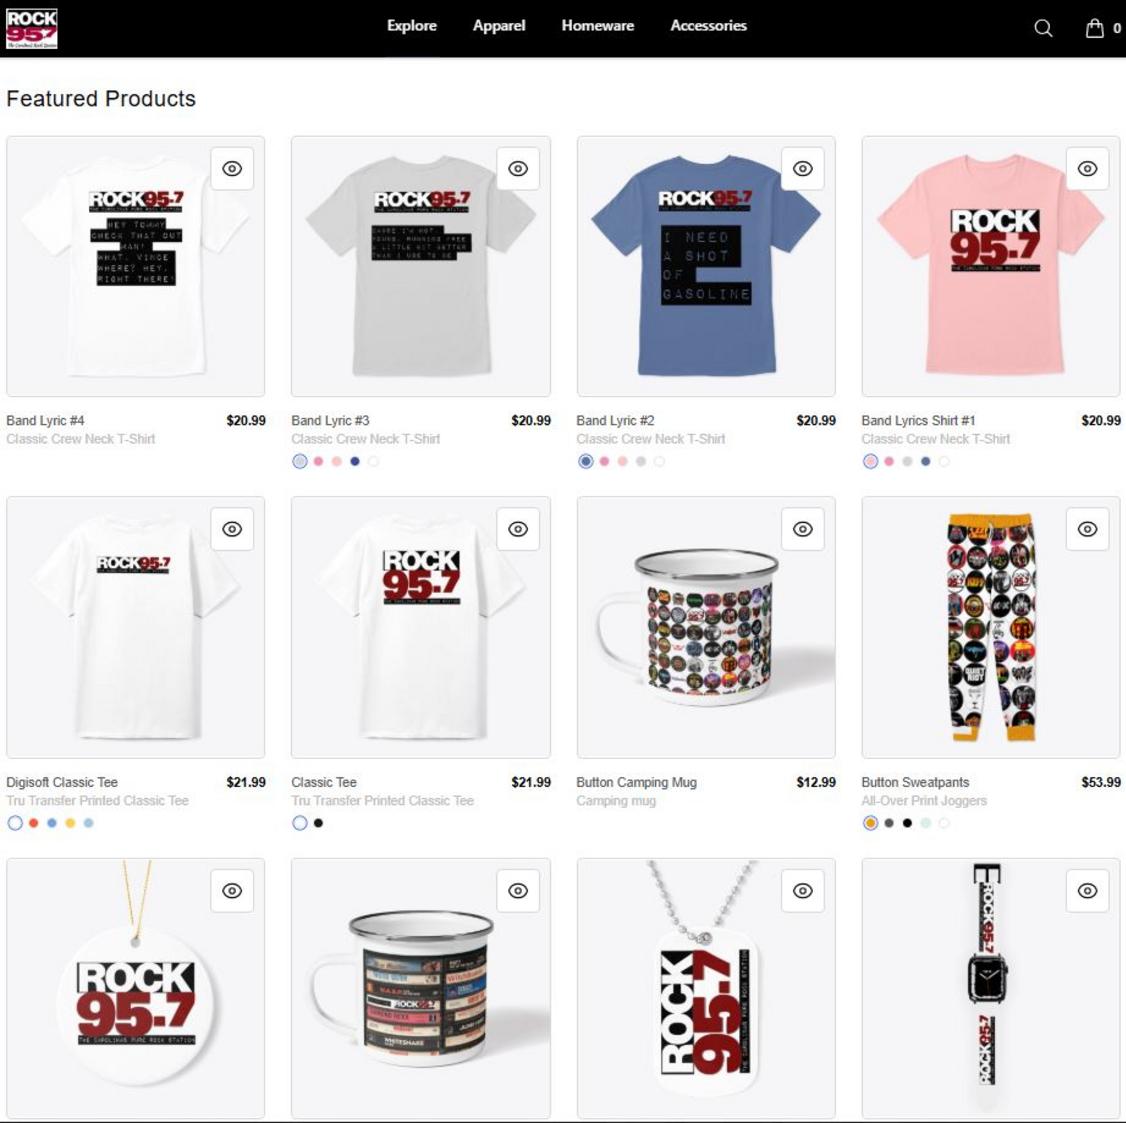
Task: Quick view eye icon on Button Sweatpants
Action: coord(1088,529)
